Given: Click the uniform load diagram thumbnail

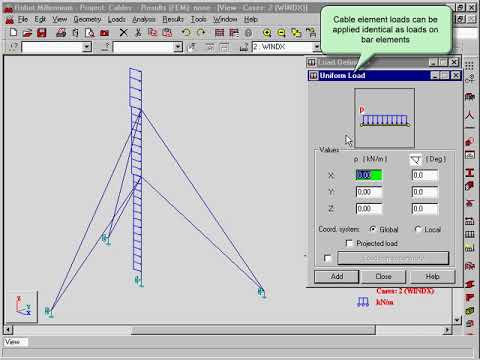Looking at the screenshot, I should click(385, 118).
